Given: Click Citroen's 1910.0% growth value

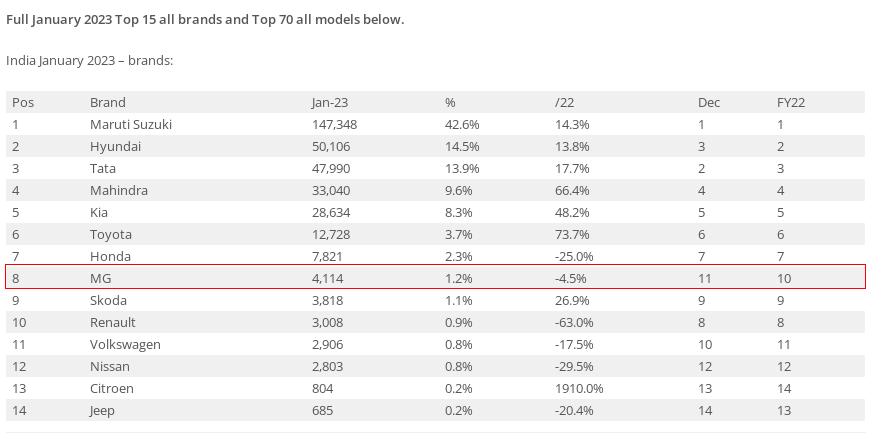Looking at the screenshot, I should 579,388.
